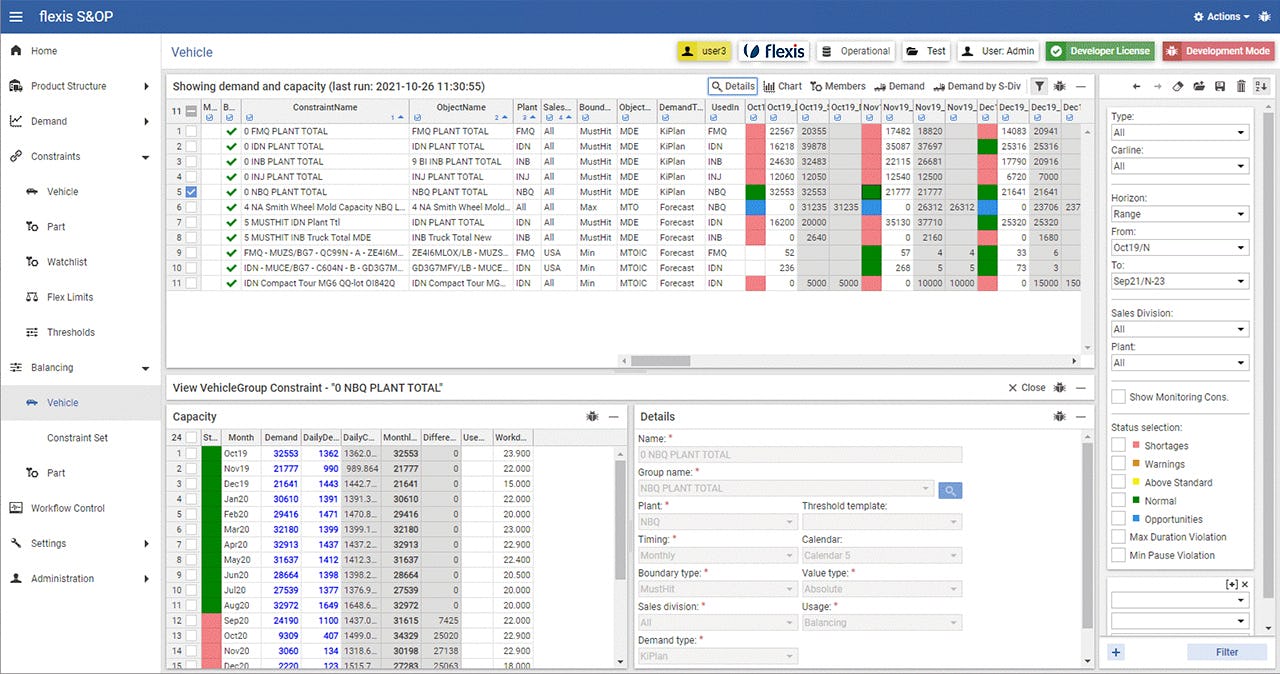Toggle Warnings status checkbox
This screenshot has width=1280, height=674.
coord(1118,464)
